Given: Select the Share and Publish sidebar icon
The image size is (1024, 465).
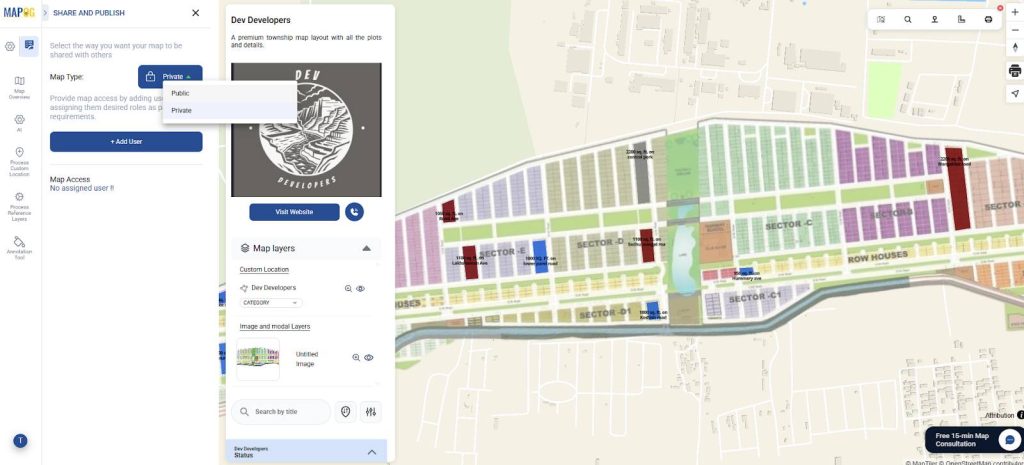Looking at the screenshot, I should click(x=29, y=46).
